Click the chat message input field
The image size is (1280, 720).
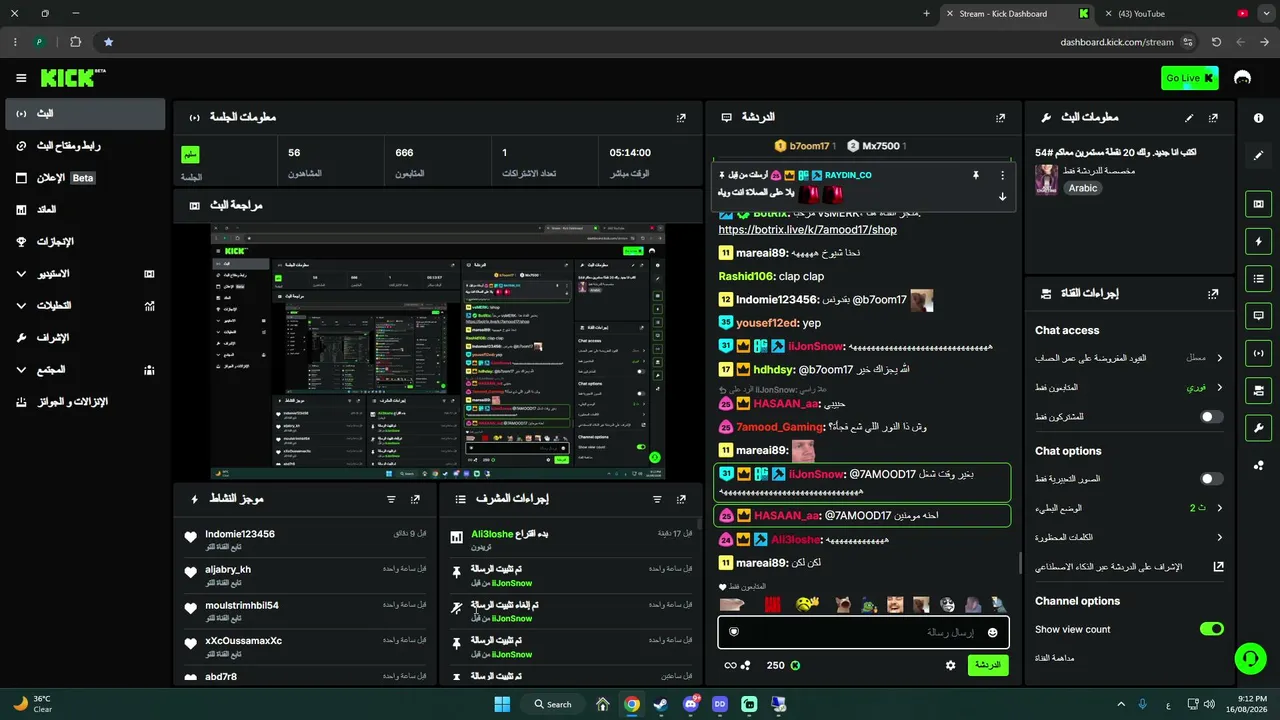[x=863, y=632]
